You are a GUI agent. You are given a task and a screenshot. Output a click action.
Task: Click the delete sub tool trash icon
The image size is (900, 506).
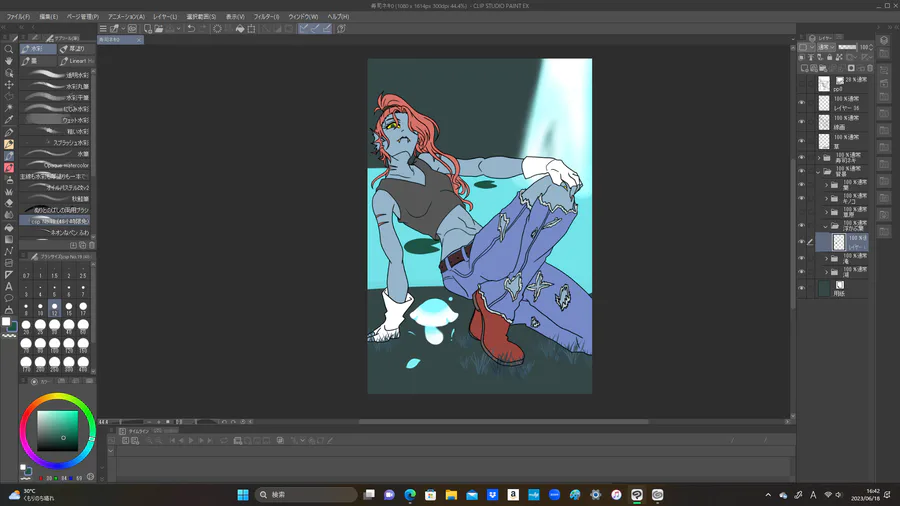tap(92, 245)
